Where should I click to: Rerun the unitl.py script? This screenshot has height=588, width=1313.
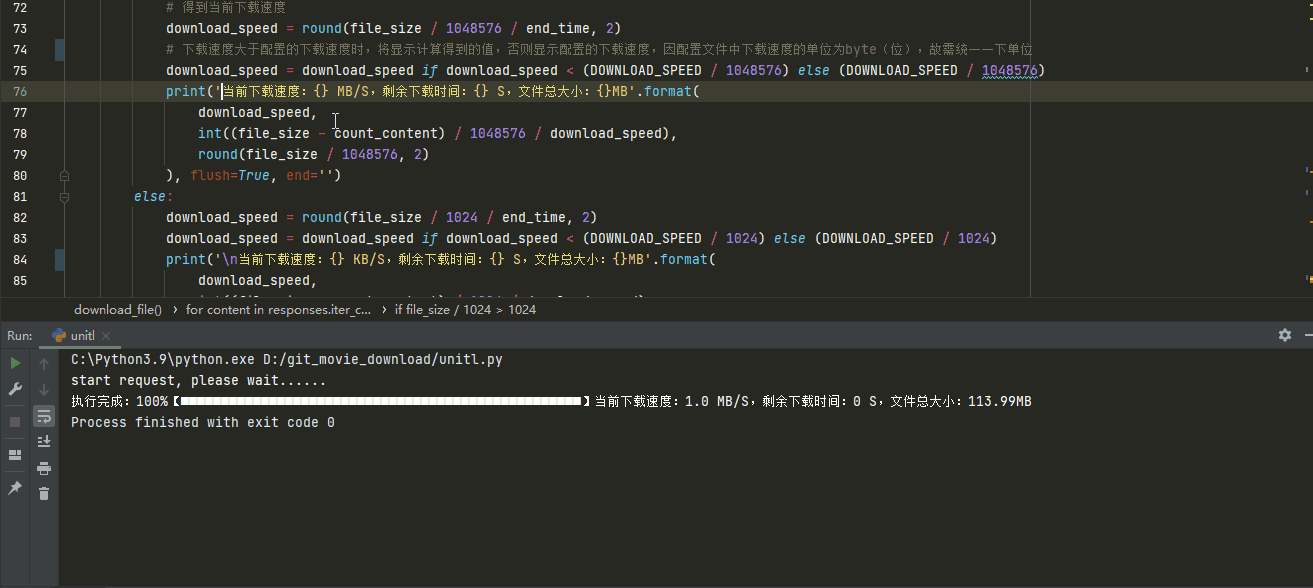14,363
